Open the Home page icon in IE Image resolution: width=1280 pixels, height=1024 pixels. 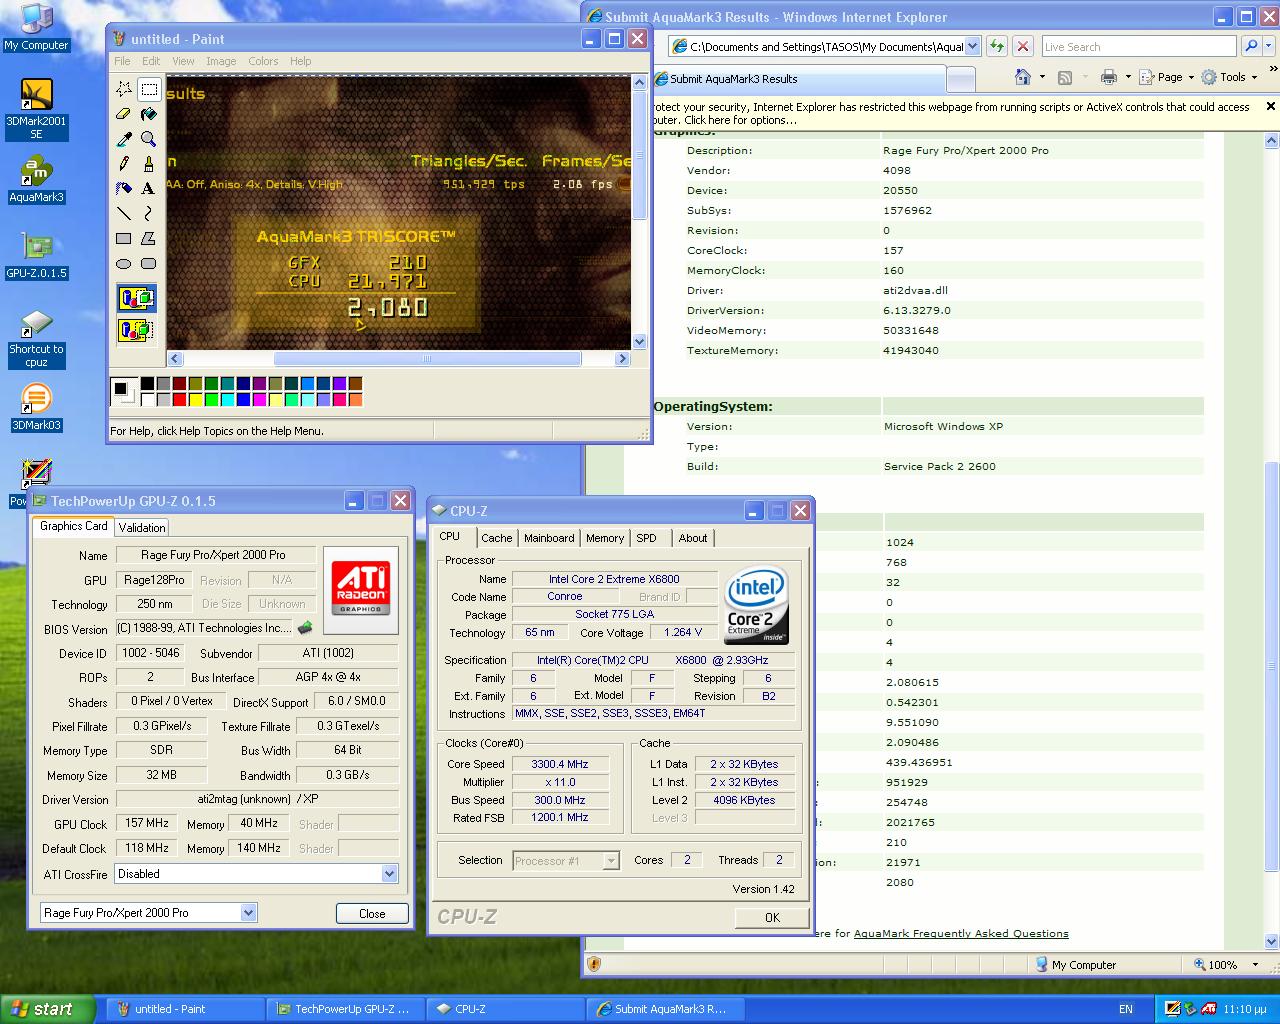point(1022,77)
